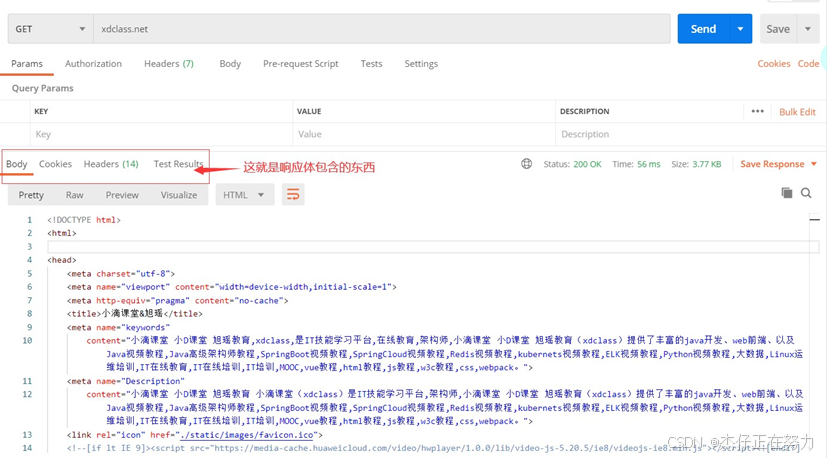
Task: Open the Pre-request Script tab
Action: (301, 64)
